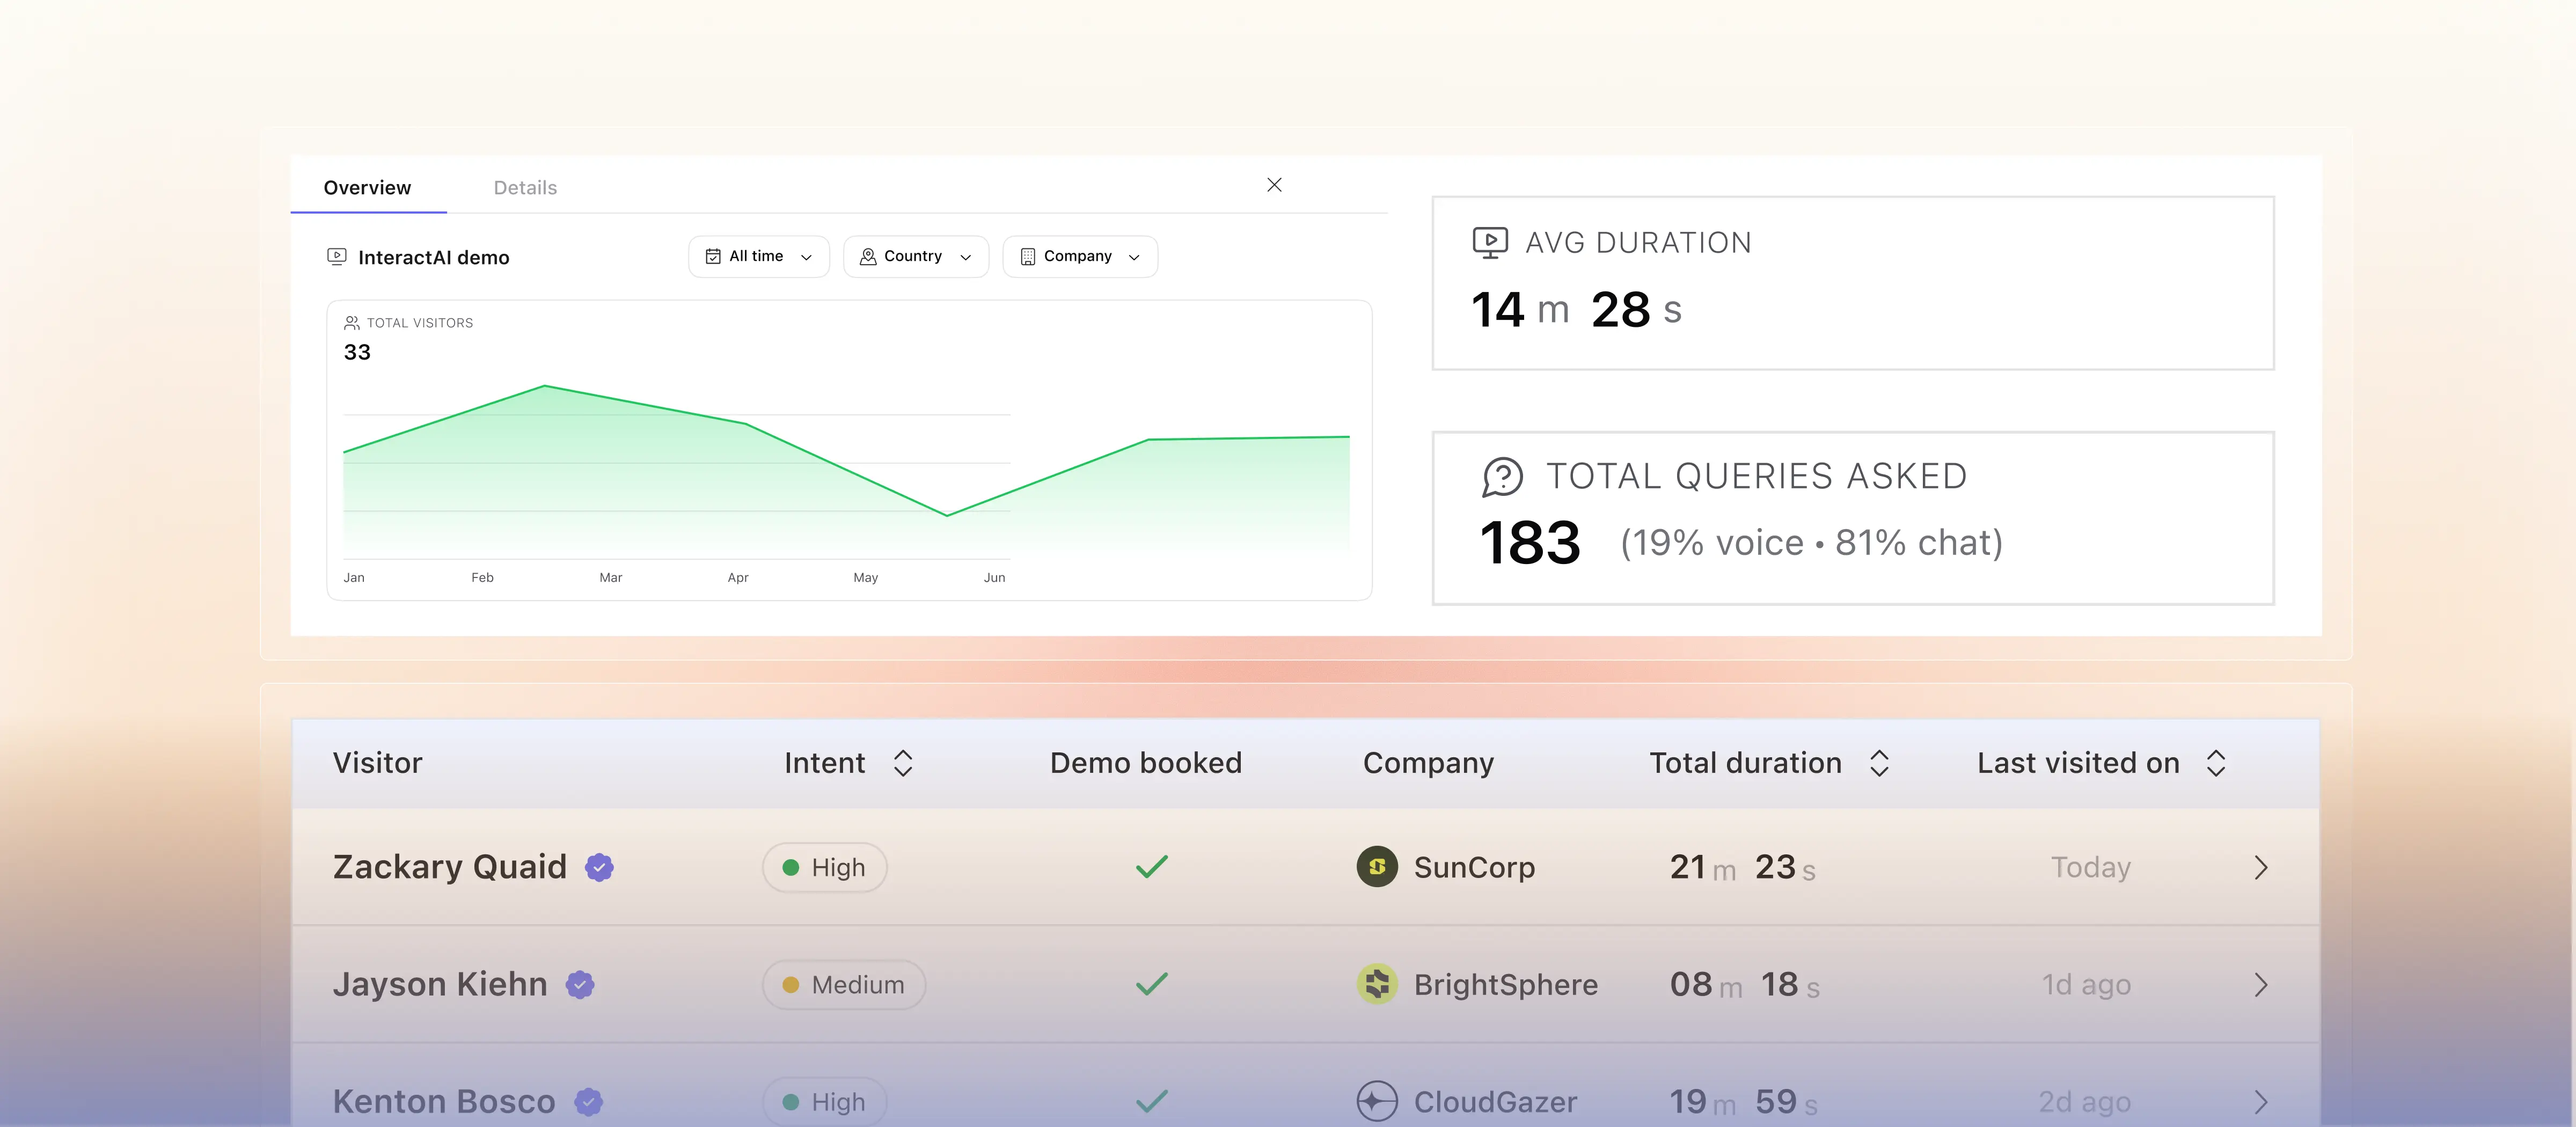Open the All time date dropdown

click(x=758, y=257)
